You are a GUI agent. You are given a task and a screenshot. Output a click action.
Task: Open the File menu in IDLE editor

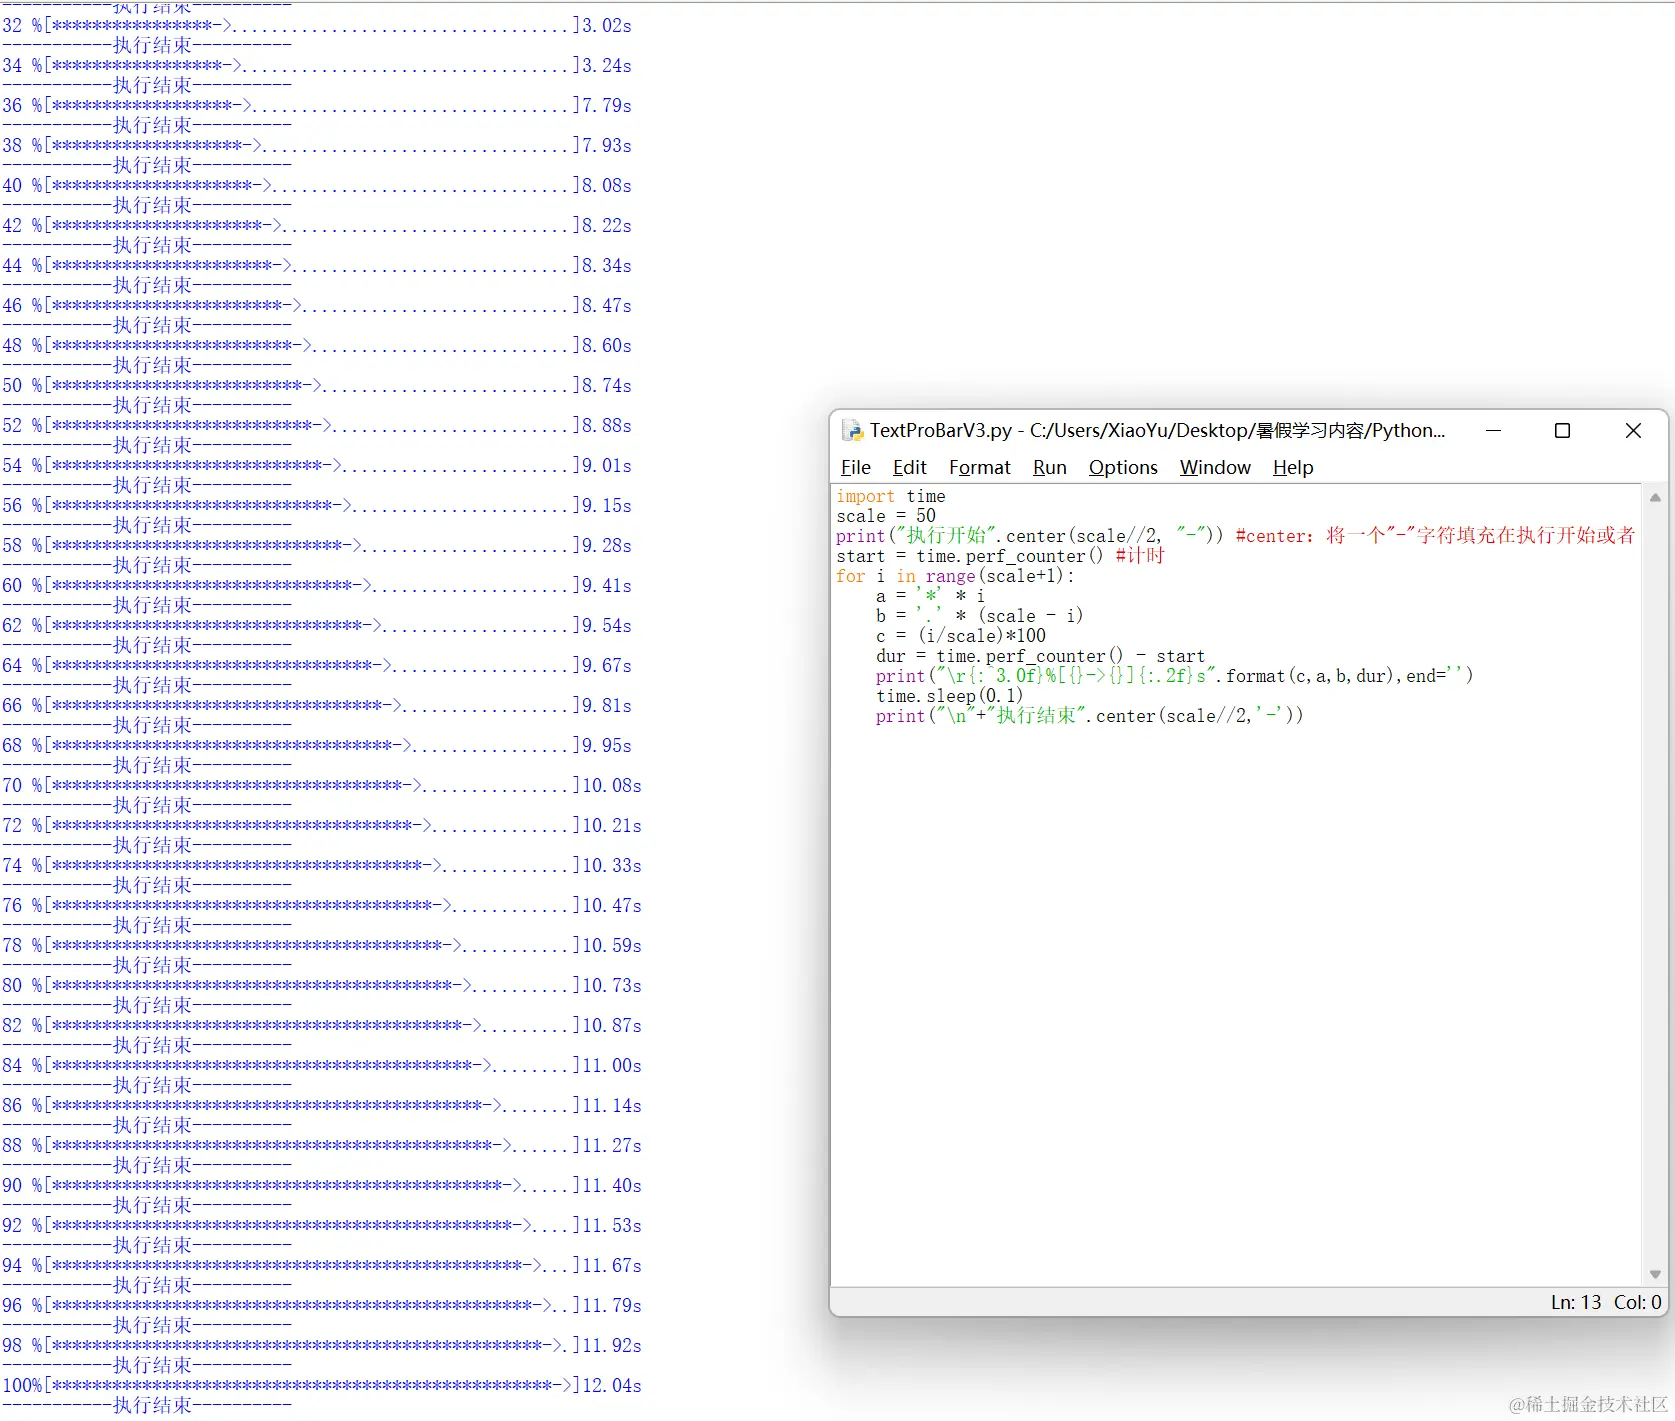tap(855, 467)
